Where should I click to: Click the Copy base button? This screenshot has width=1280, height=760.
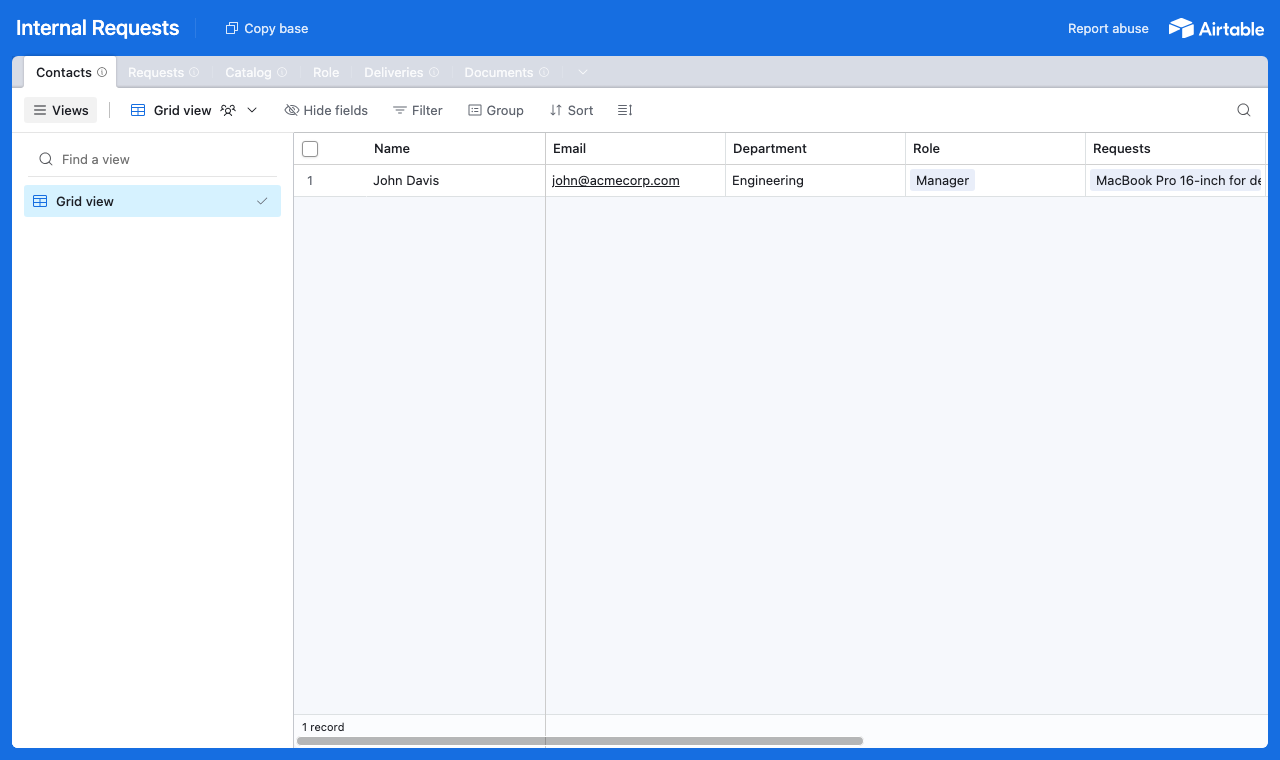point(267,28)
